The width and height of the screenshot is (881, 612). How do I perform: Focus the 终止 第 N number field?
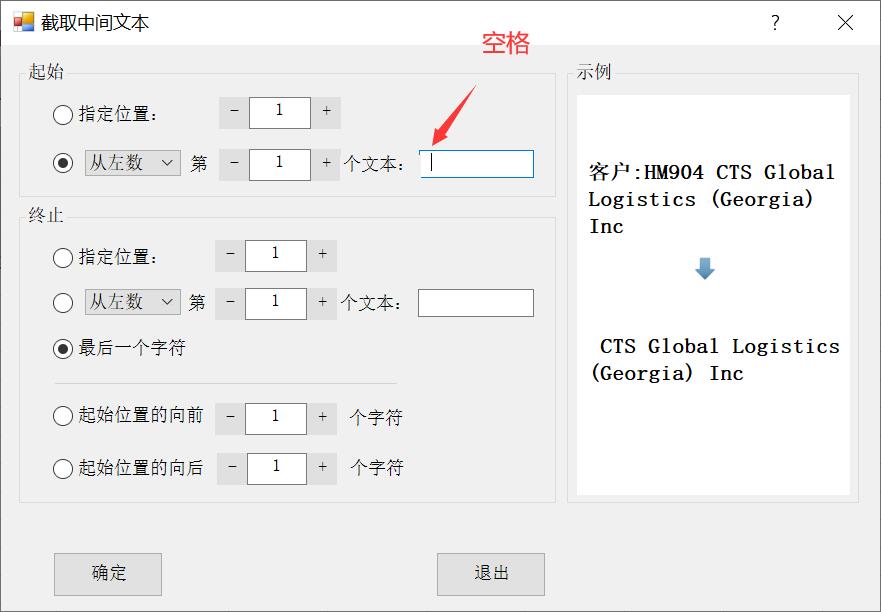click(276, 303)
